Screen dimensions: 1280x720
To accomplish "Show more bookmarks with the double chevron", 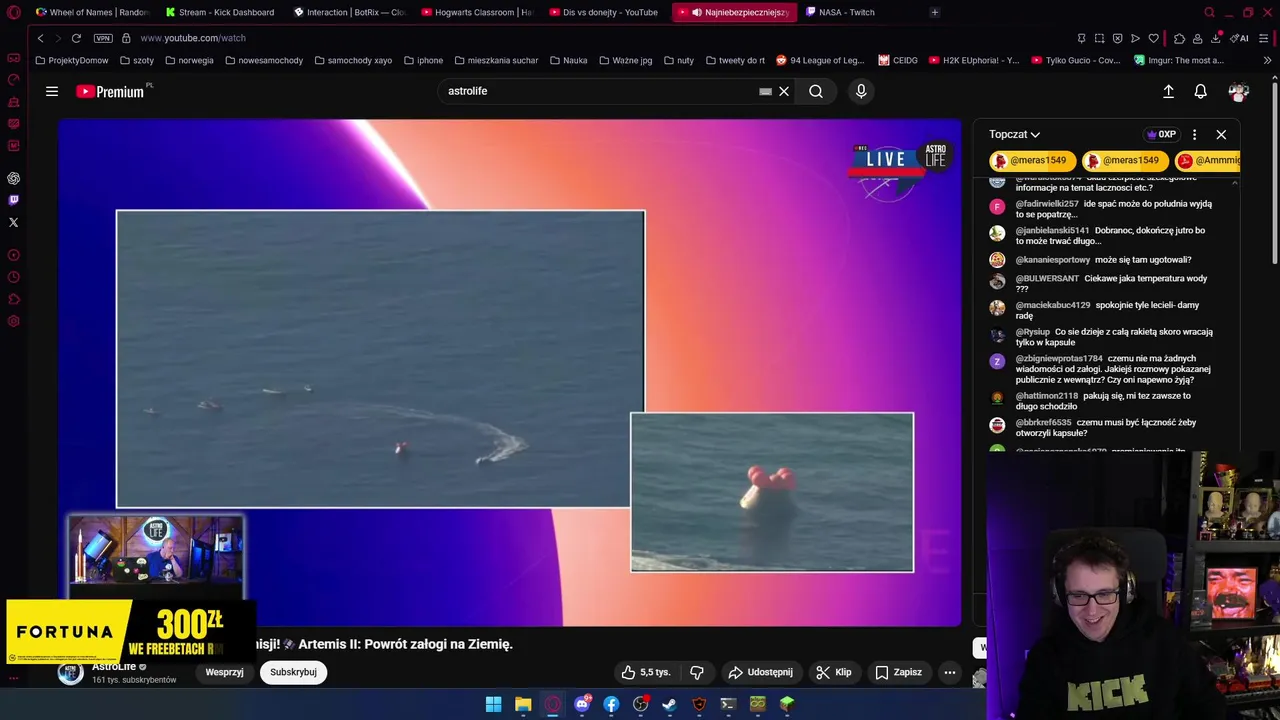I will 1267,60.
